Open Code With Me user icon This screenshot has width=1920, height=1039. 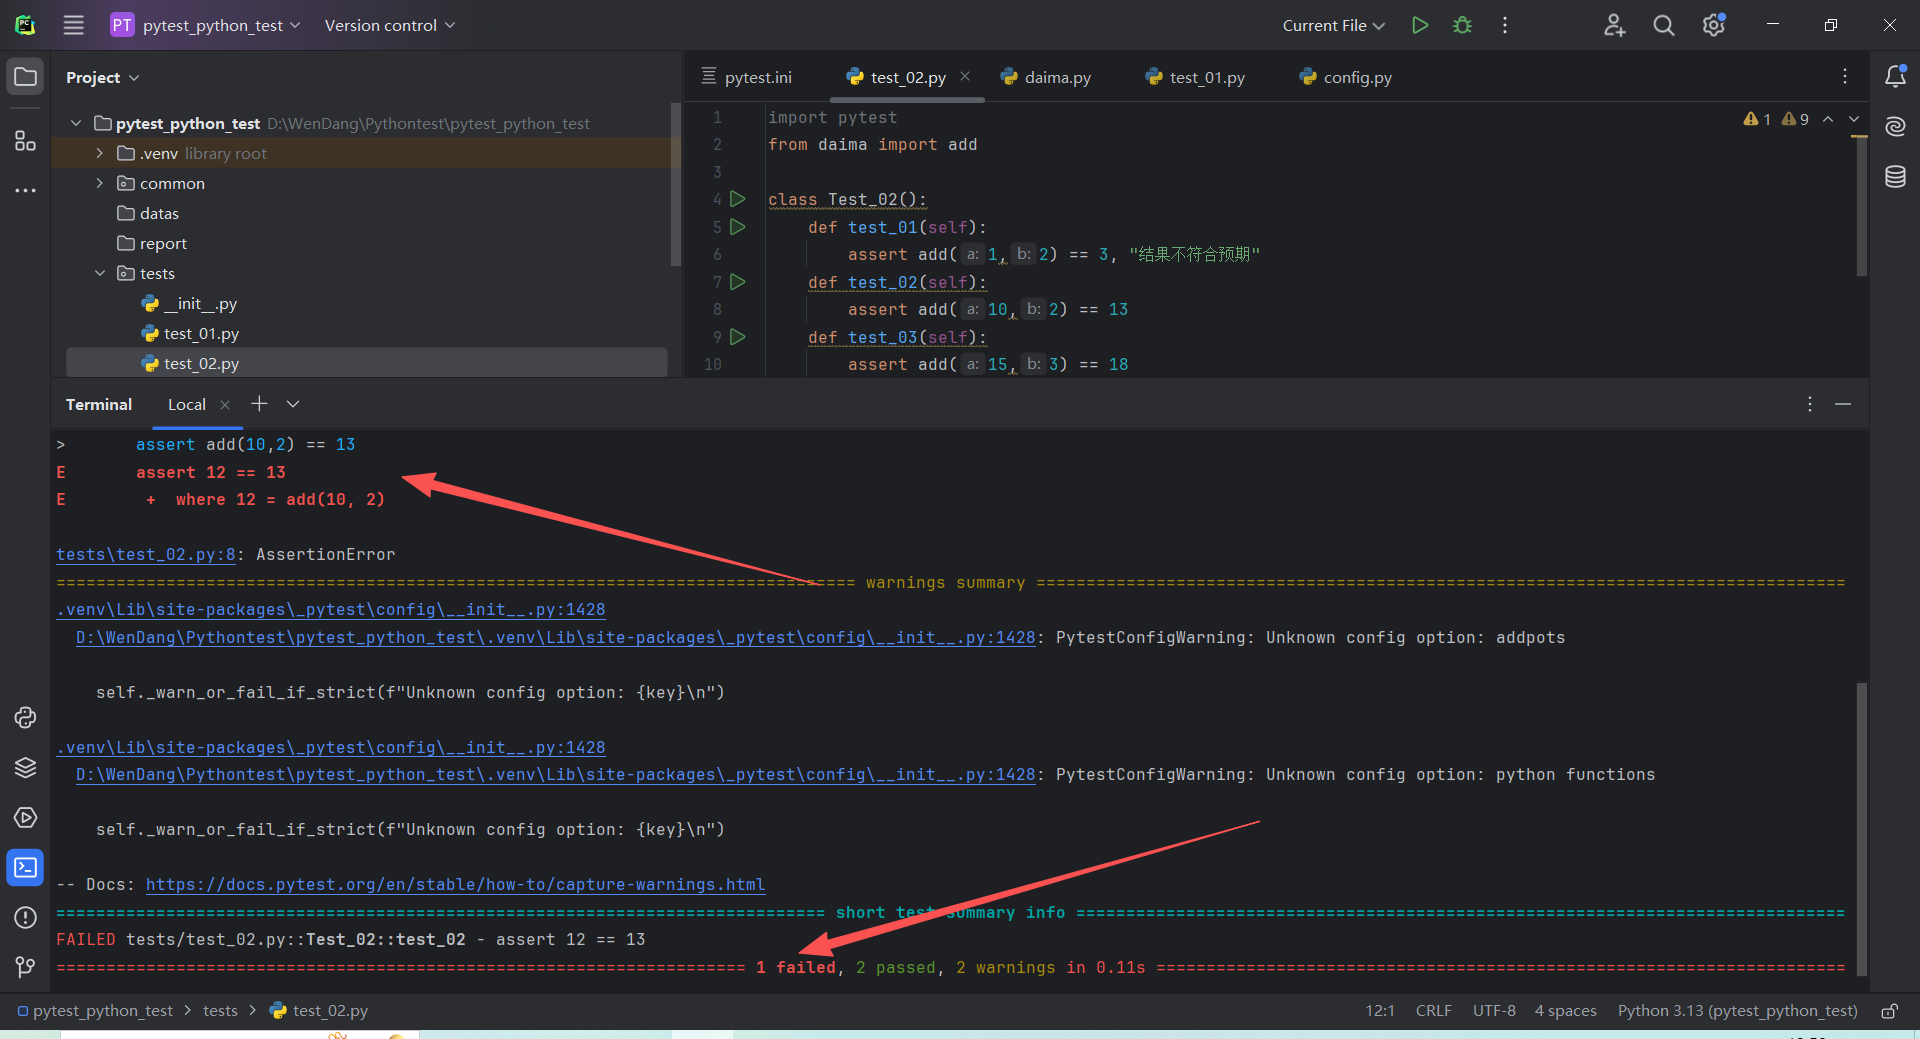[1614, 25]
